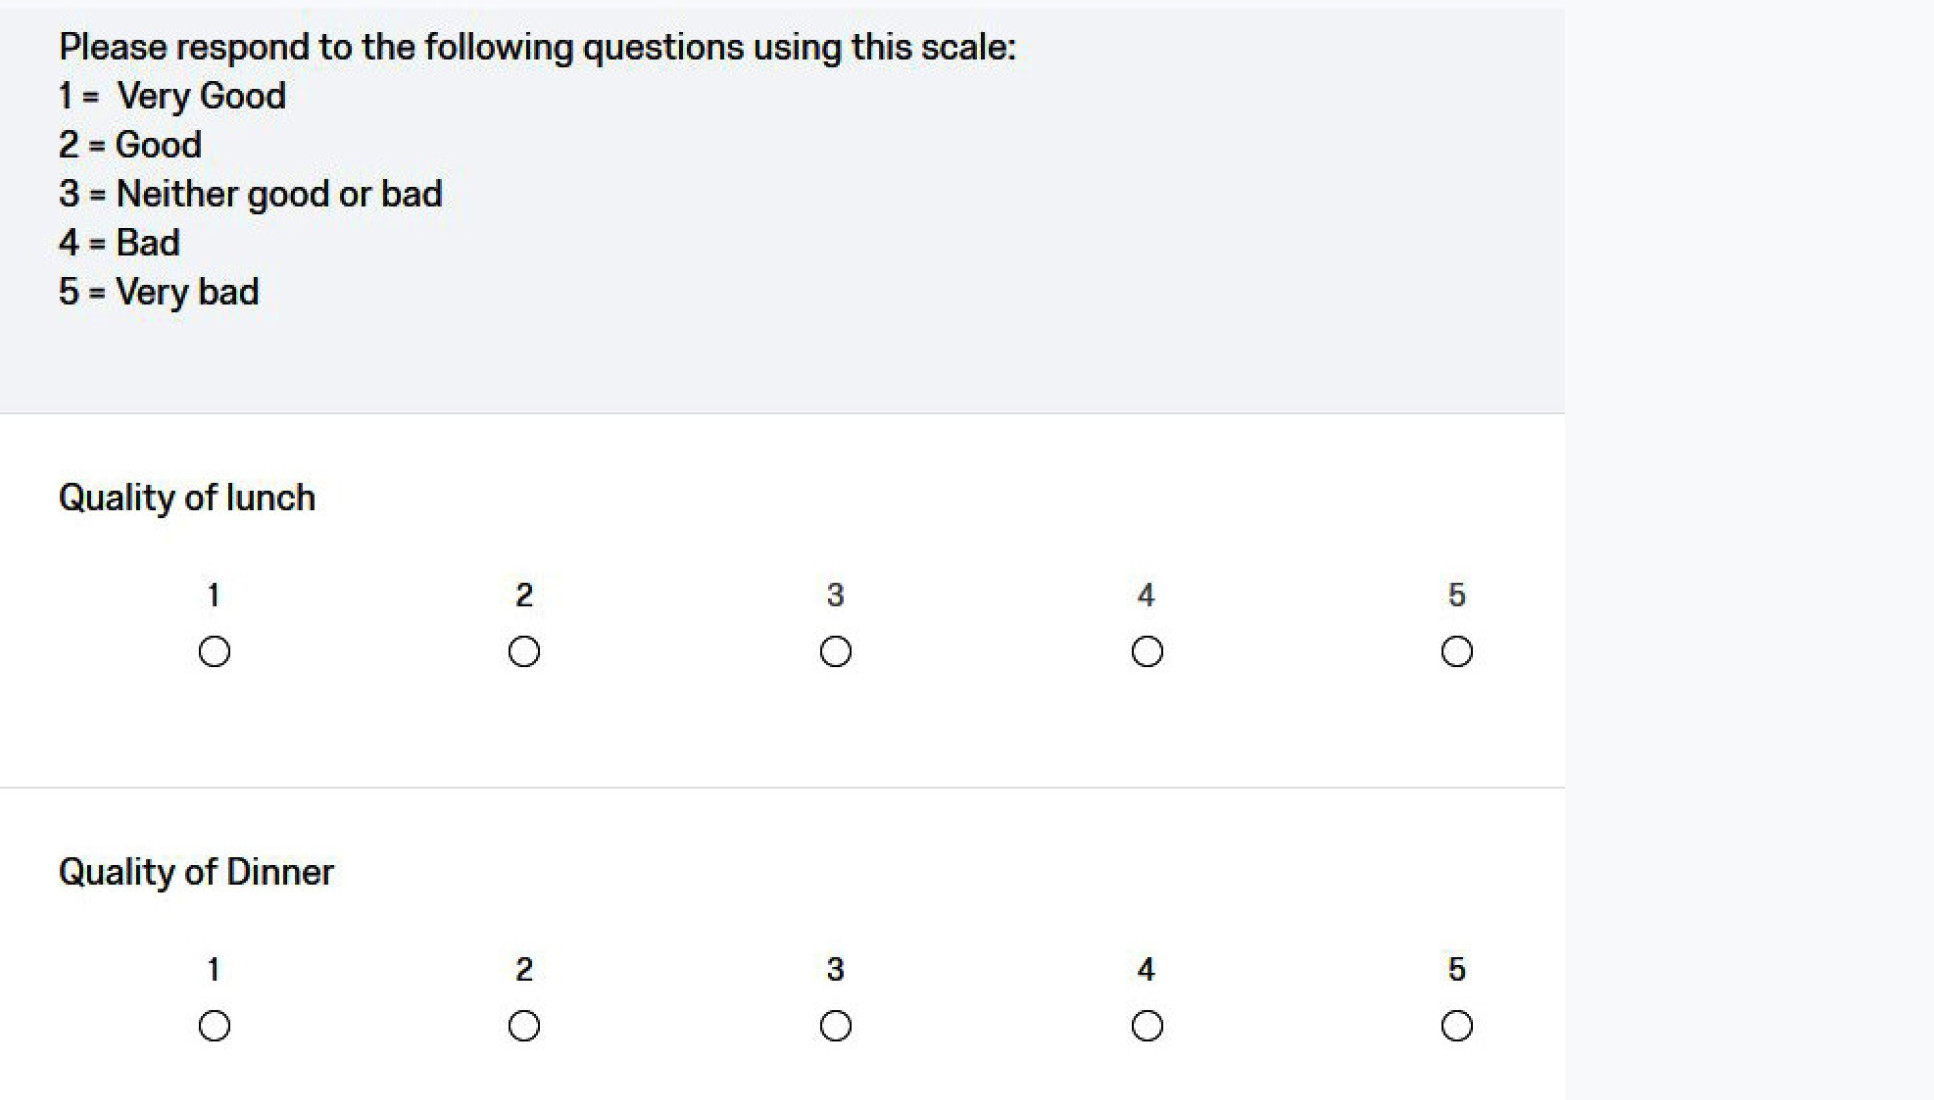Choose radio button 2 for Quality of Dinner
Viewport: 1934px width, 1100px height.
click(x=524, y=1025)
